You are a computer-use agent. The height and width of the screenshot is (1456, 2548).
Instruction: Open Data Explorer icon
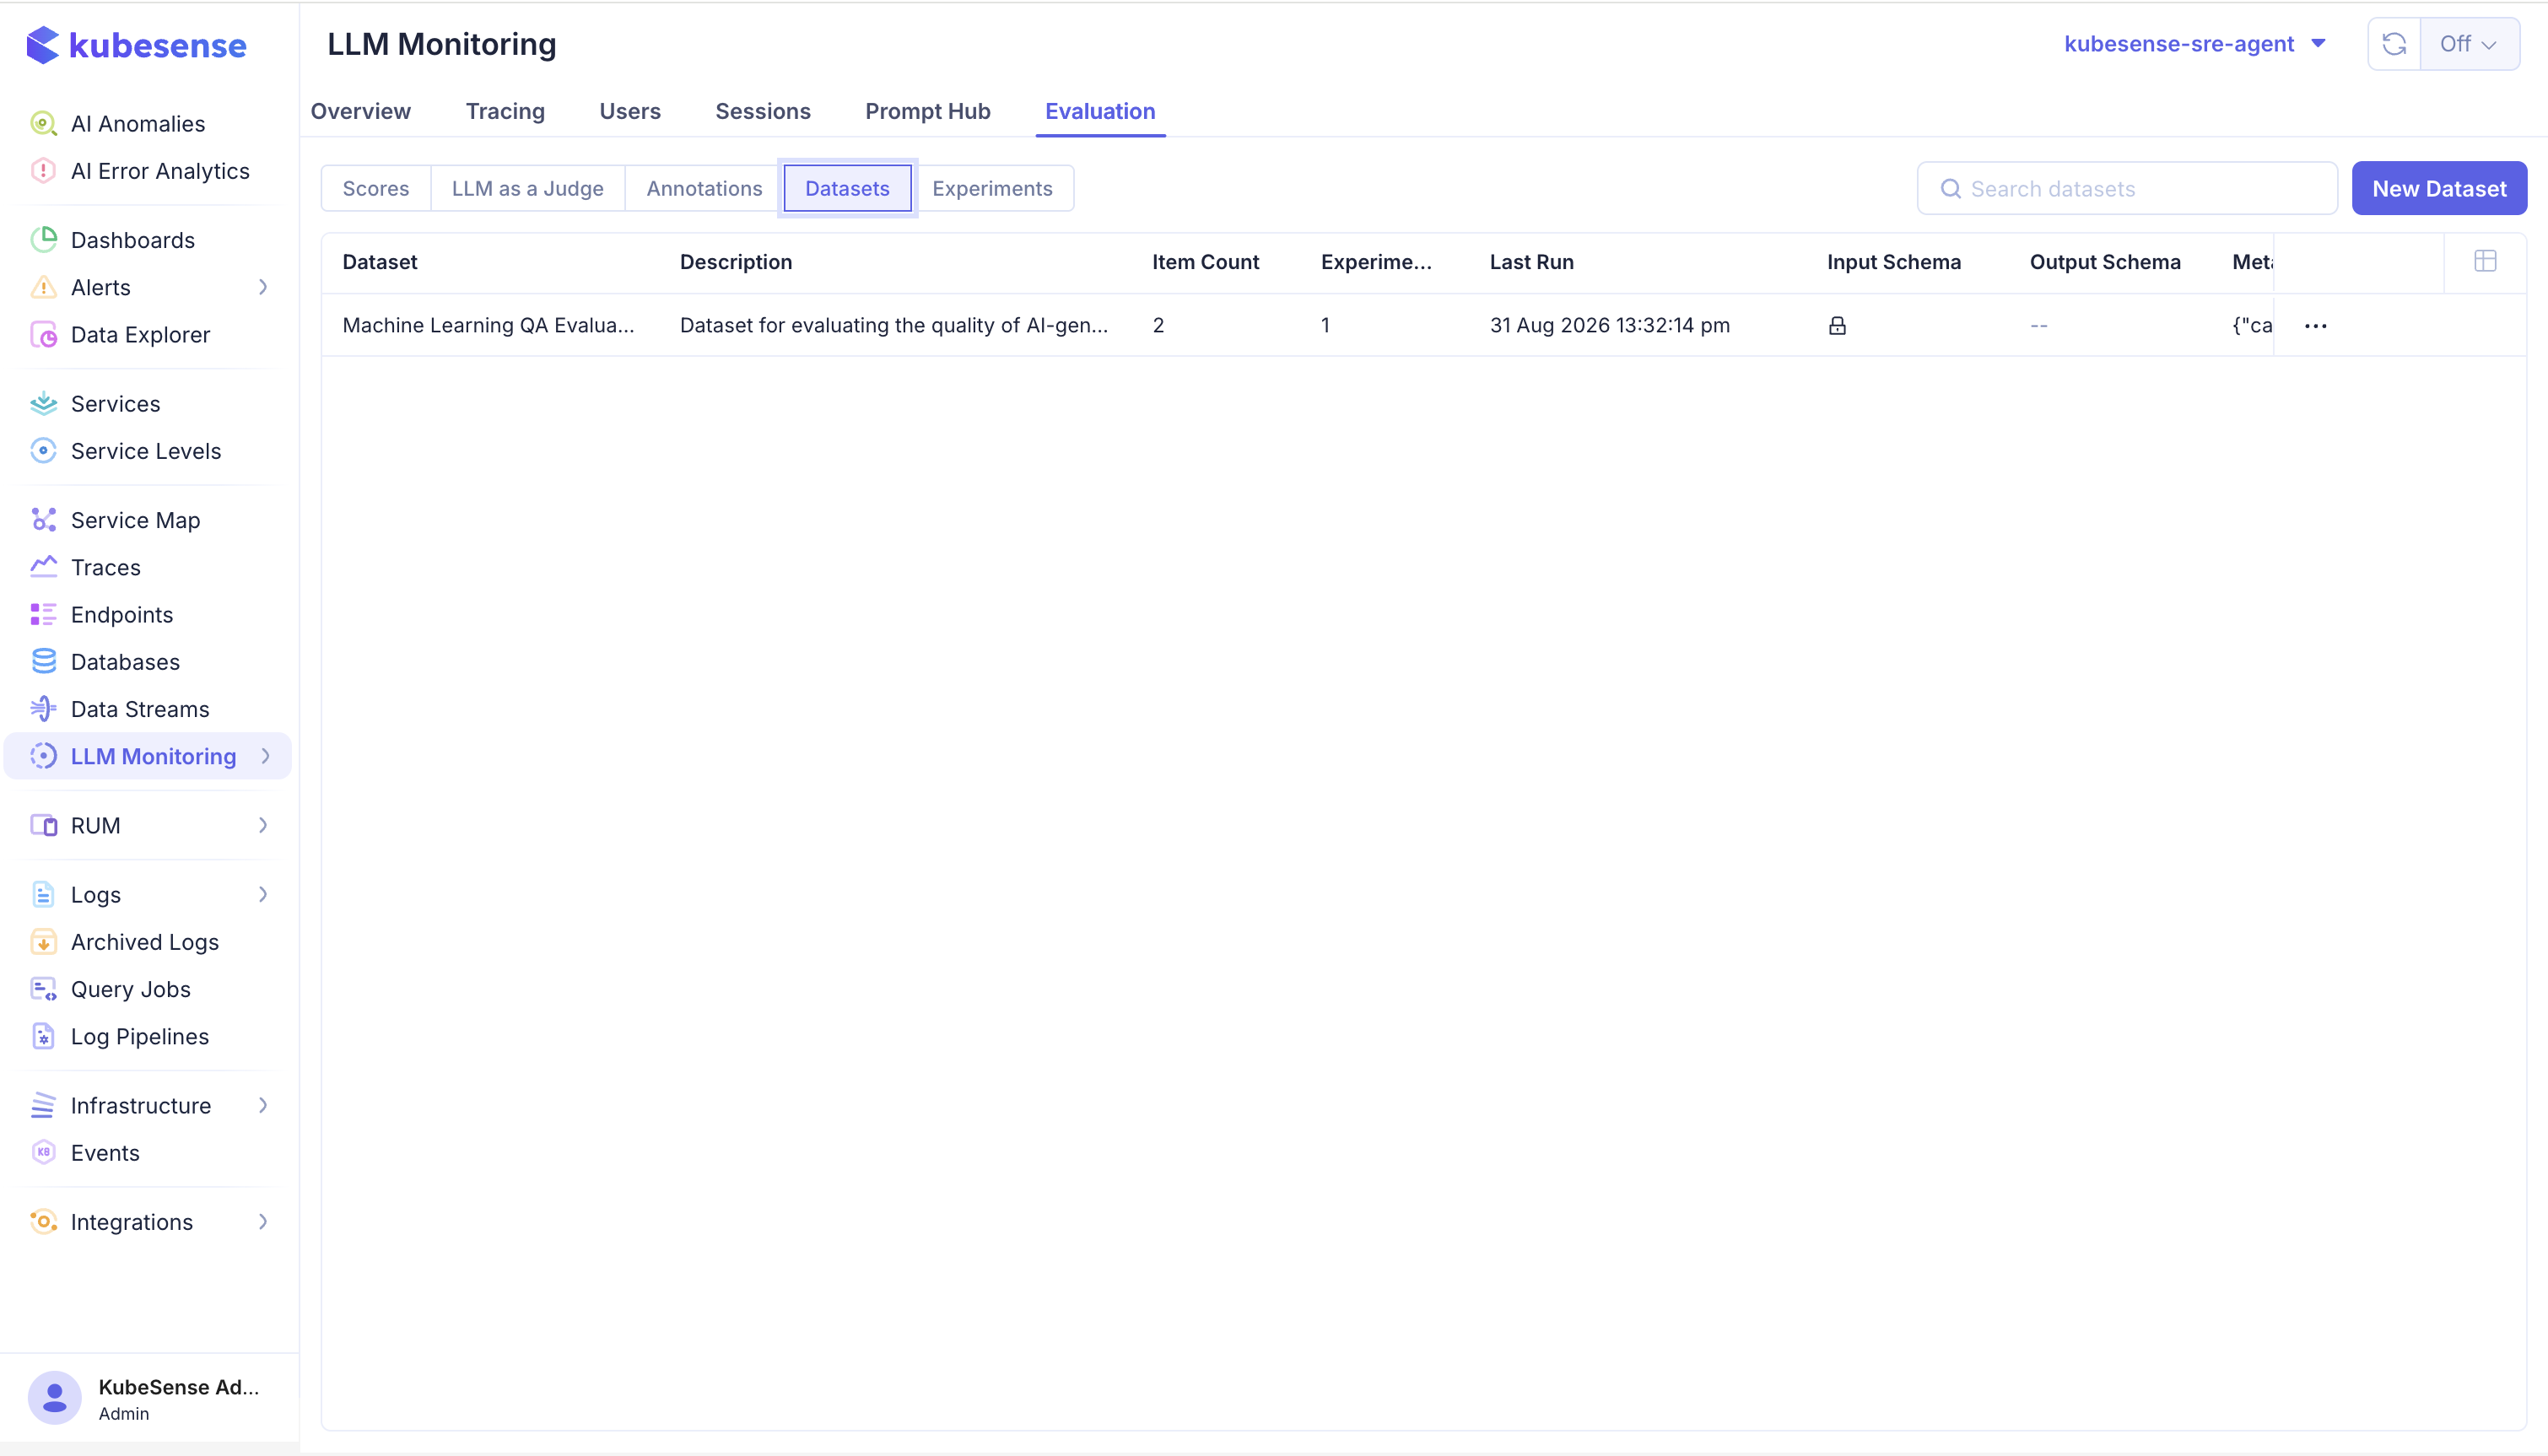(43, 335)
